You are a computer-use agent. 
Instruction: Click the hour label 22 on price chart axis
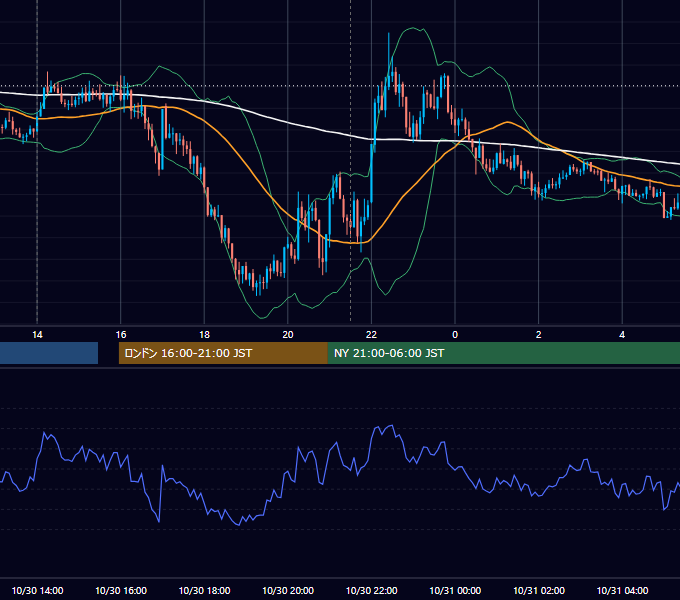tap(372, 335)
